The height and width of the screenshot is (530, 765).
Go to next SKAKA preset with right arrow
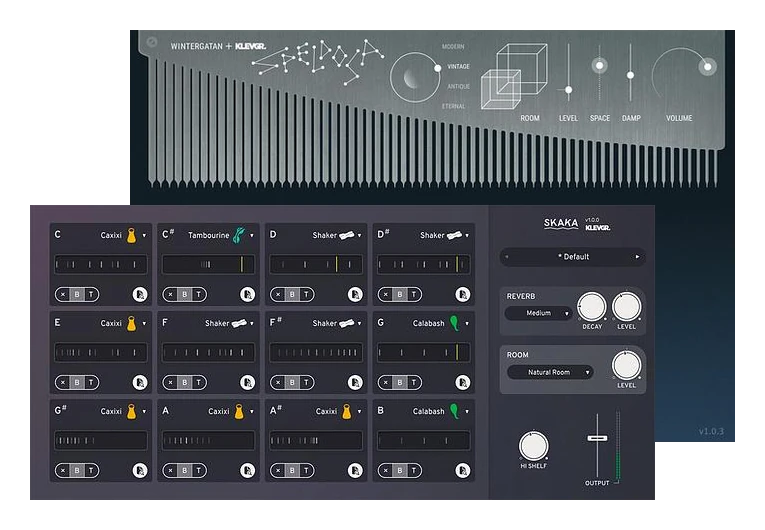[637, 257]
